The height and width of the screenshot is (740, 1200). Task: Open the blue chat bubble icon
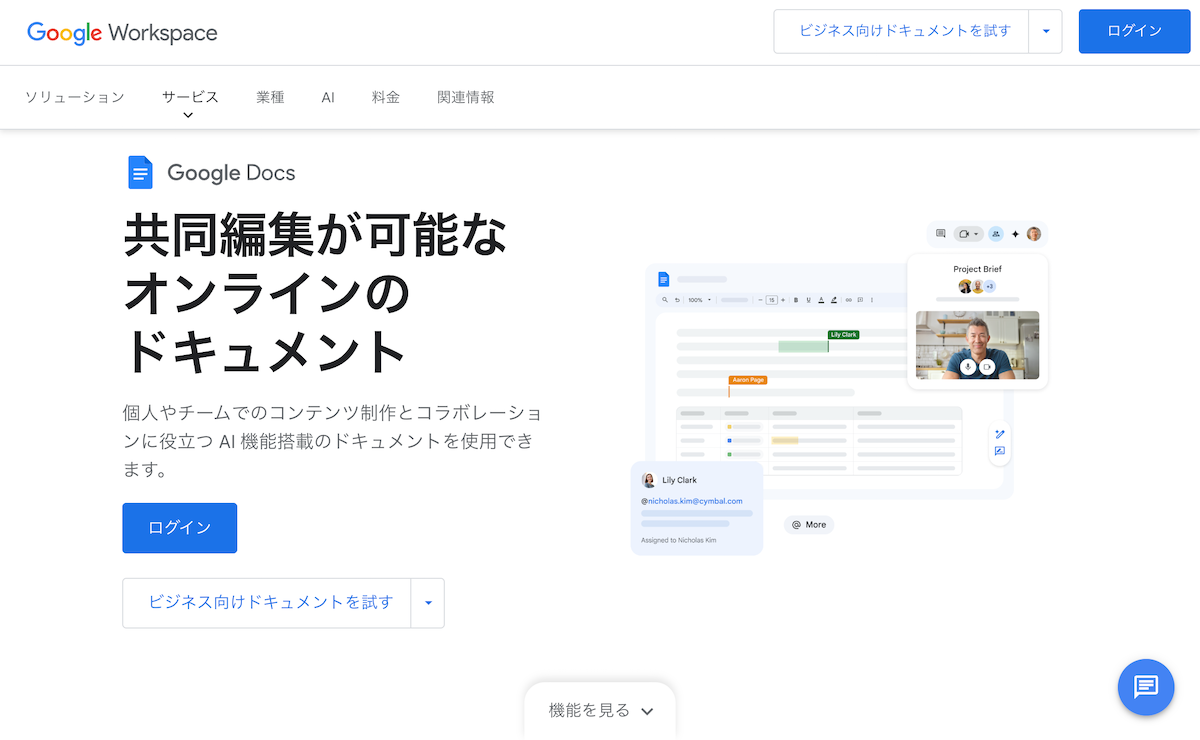(1146, 687)
